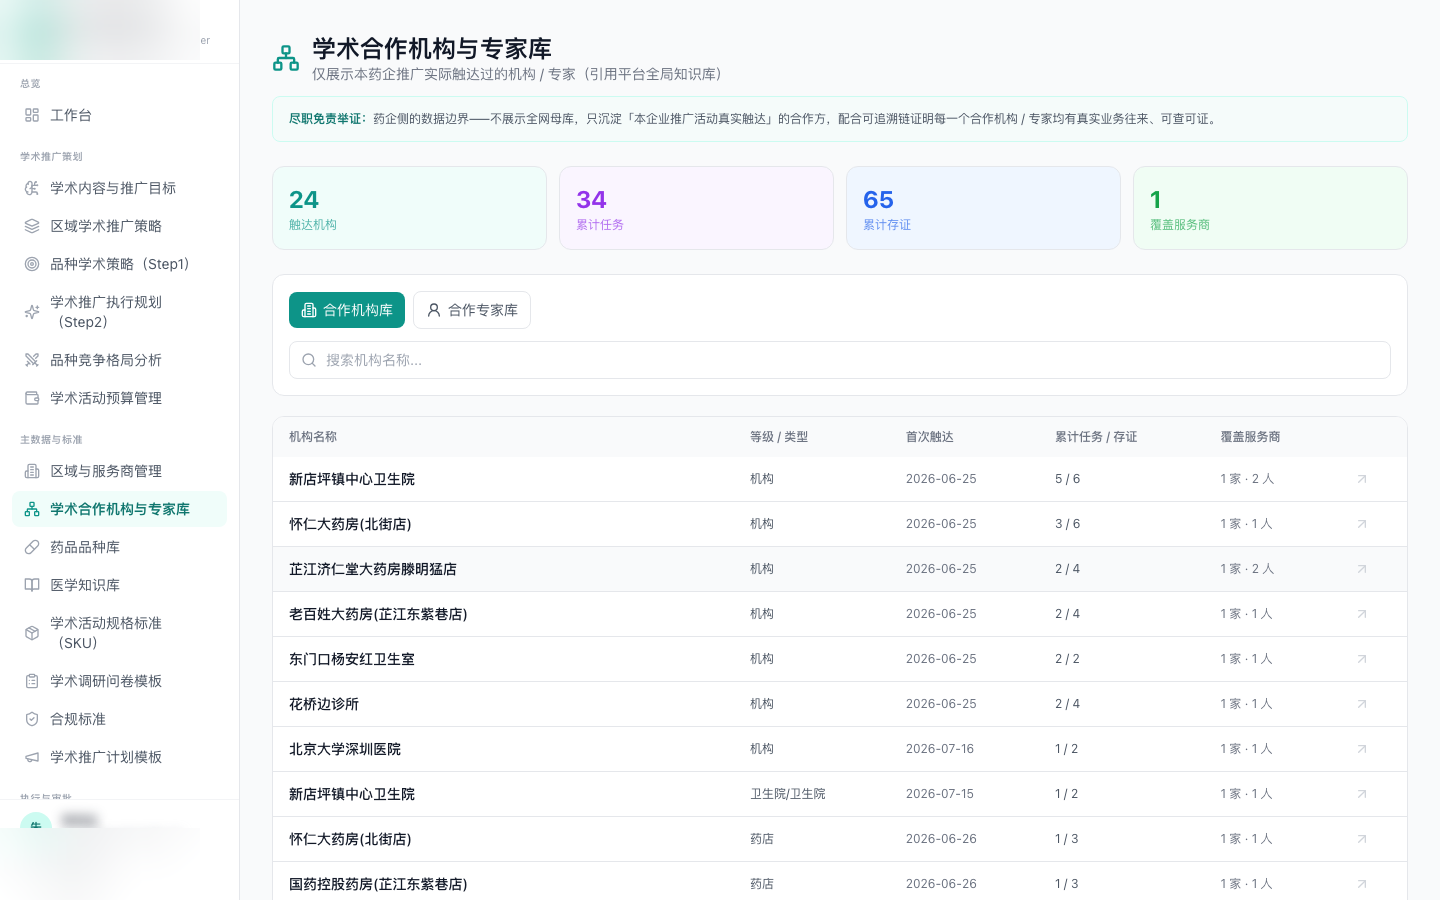Open 合规标准 page
The height and width of the screenshot is (900, 1440).
coord(119,719)
